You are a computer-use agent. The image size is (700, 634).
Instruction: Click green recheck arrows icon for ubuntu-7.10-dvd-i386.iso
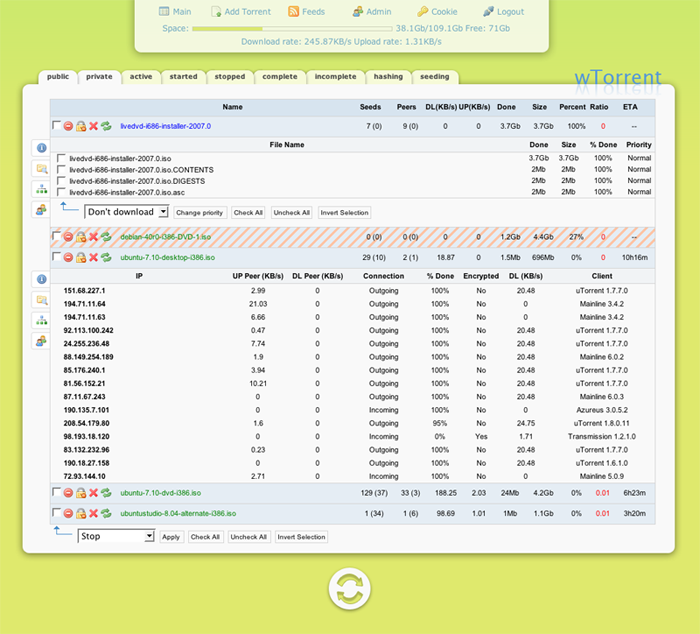[x=105, y=493]
